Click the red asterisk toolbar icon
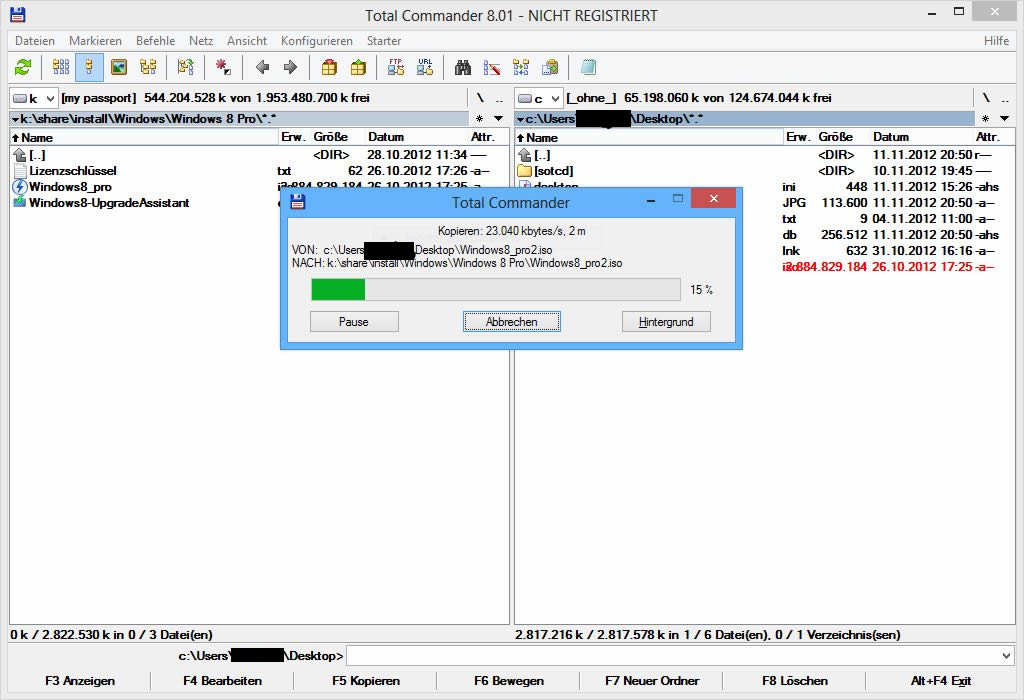Image resolution: width=1024 pixels, height=700 pixels. [223, 67]
